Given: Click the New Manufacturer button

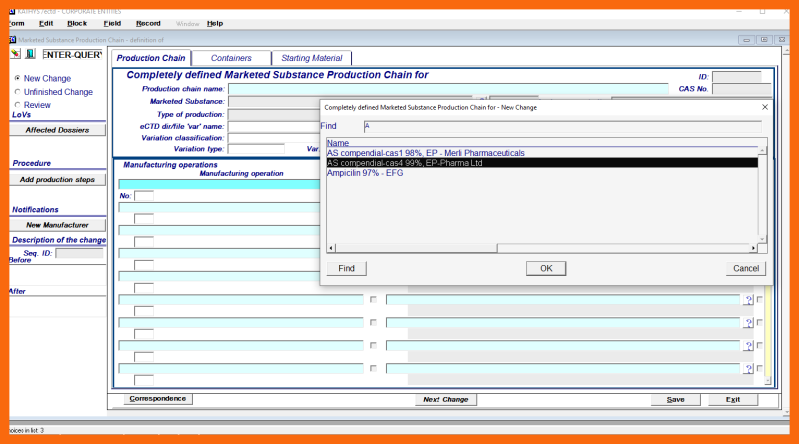Looking at the screenshot, I should coord(58,225).
